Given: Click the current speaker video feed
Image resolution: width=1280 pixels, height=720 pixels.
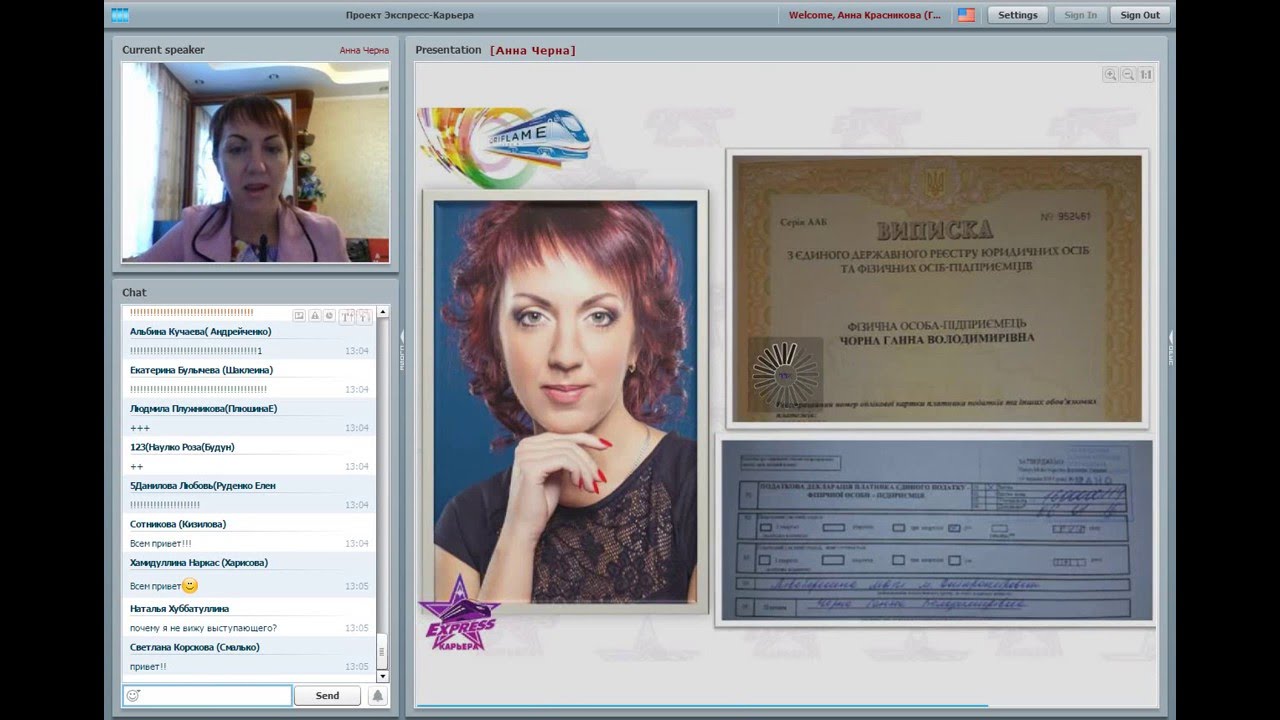Looking at the screenshot, I should tap(256, 162).
